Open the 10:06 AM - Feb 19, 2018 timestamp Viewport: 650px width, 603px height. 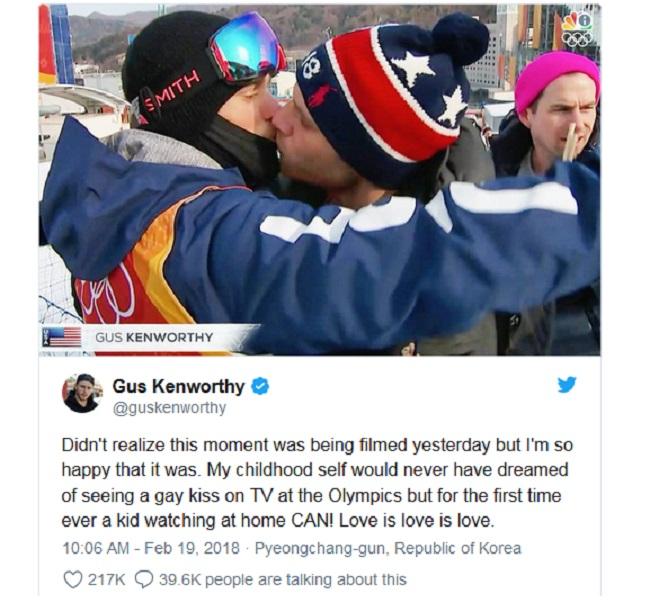point(151,548)
